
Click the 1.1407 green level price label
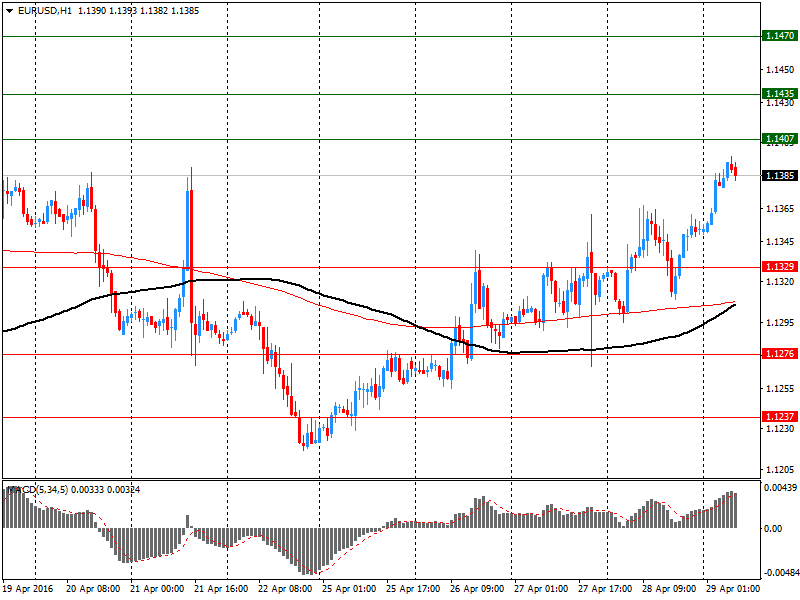[780, 138]
